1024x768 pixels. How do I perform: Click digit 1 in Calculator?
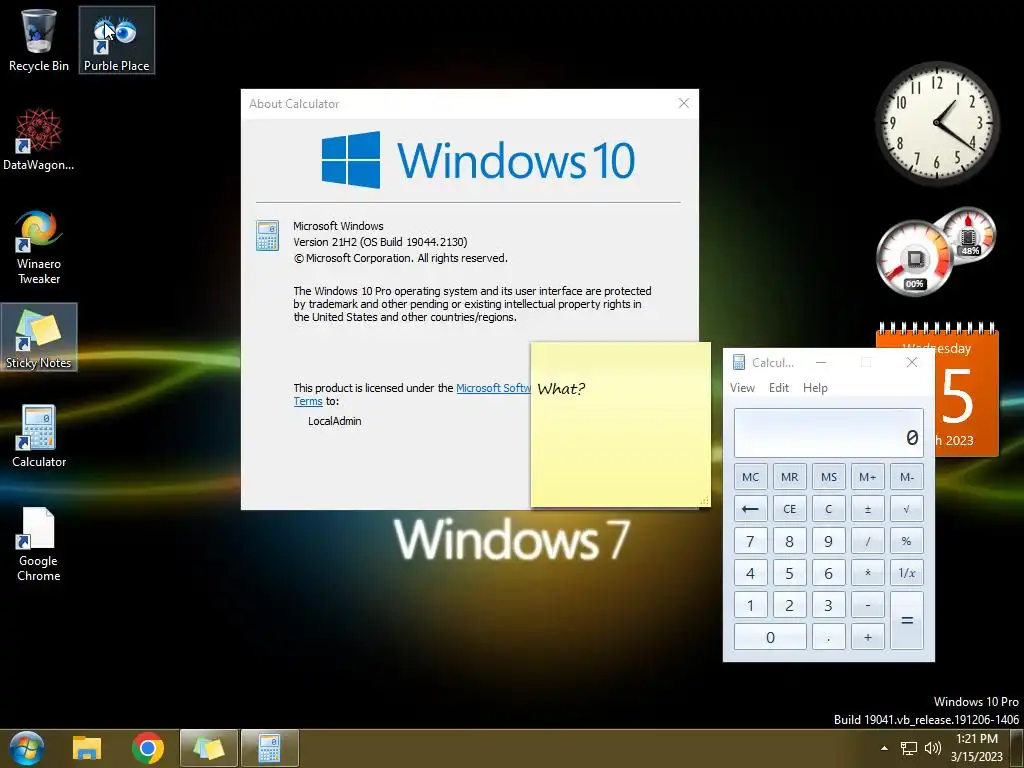click(750, 605)
